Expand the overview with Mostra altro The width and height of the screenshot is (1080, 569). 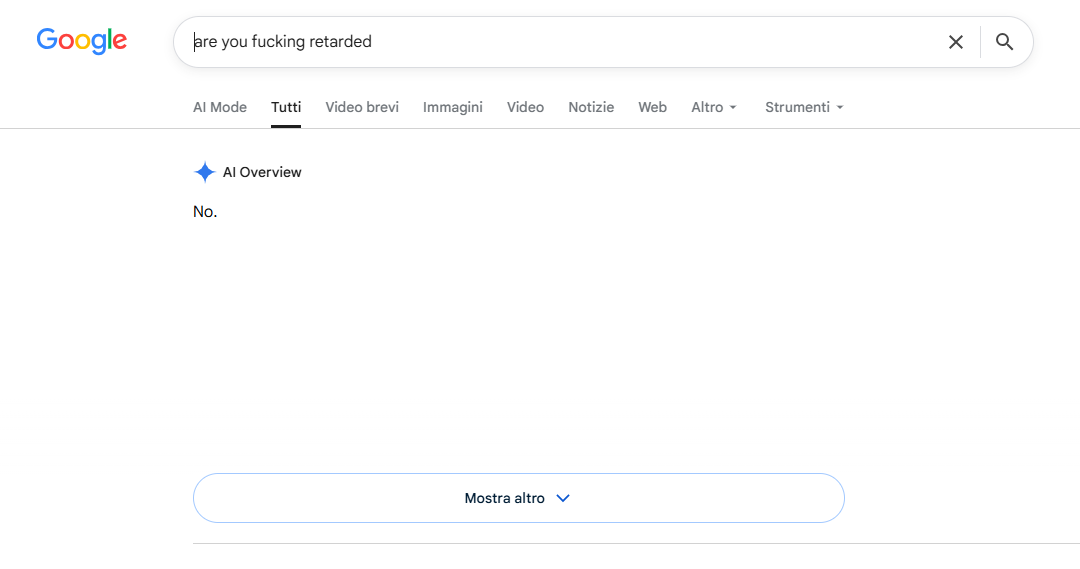tap(519, 498)
